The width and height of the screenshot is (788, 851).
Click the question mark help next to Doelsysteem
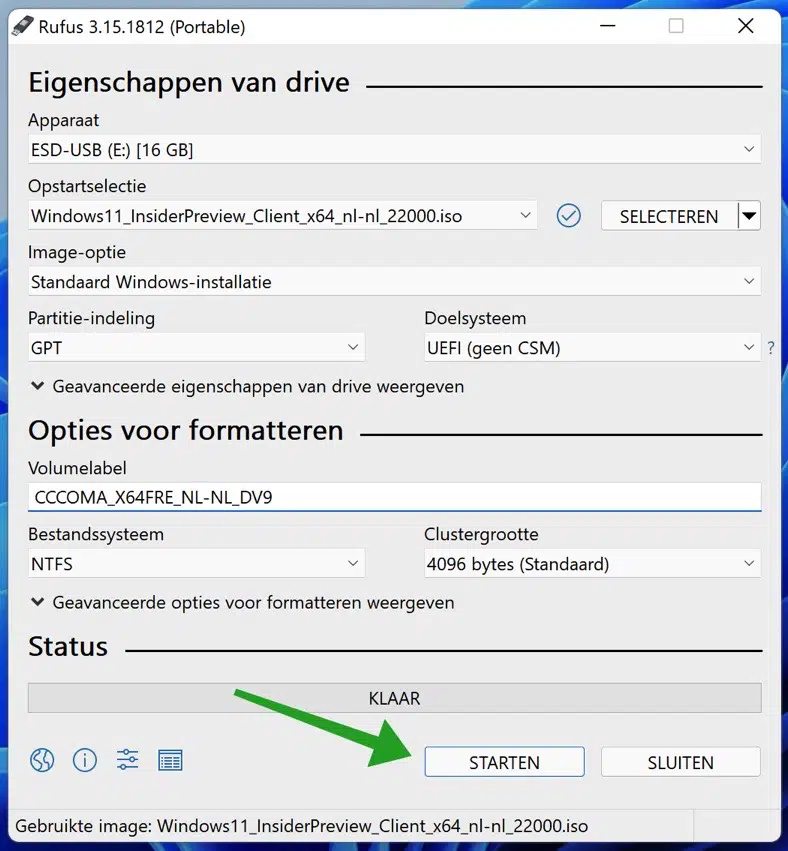pyautogui.click(x=771, y=348)
